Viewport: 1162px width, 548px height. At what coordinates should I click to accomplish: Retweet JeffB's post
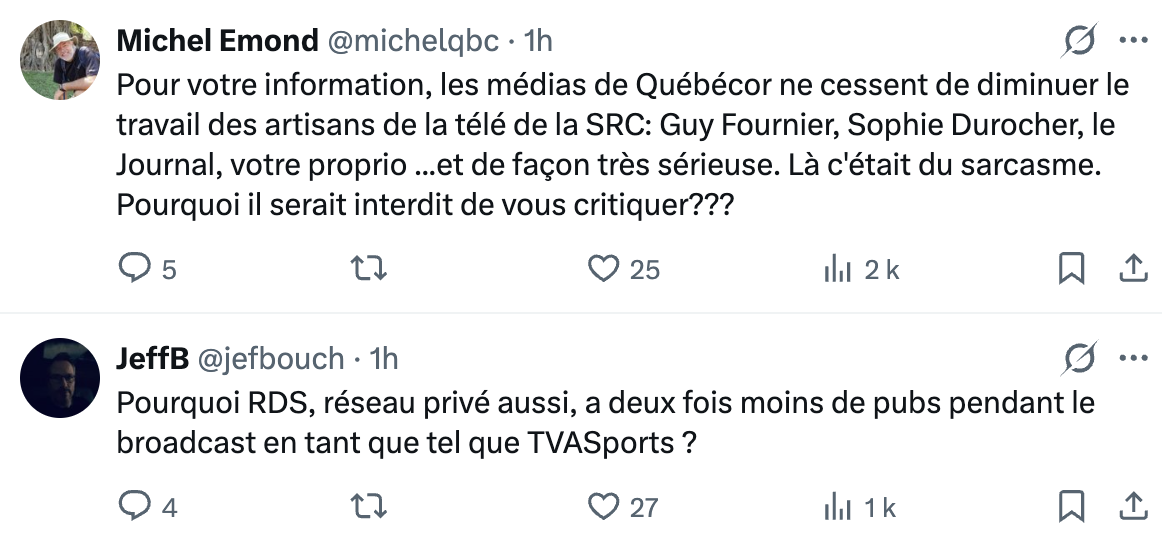[372, 506]
